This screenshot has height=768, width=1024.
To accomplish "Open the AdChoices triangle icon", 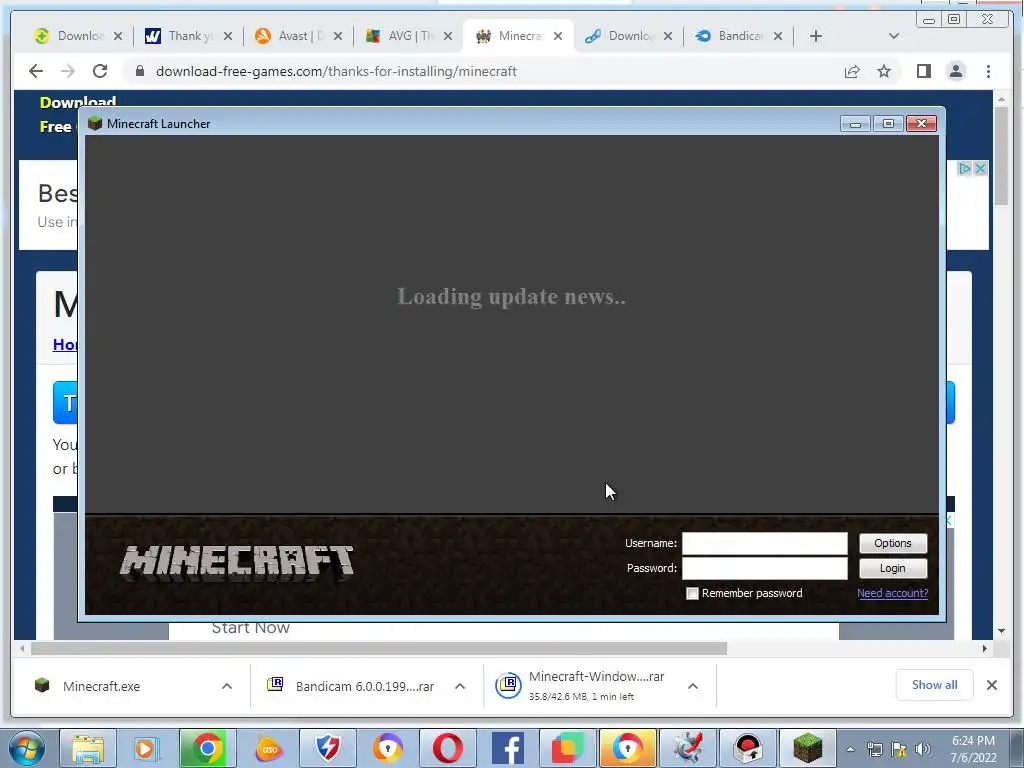I will [x=964, y=168].
